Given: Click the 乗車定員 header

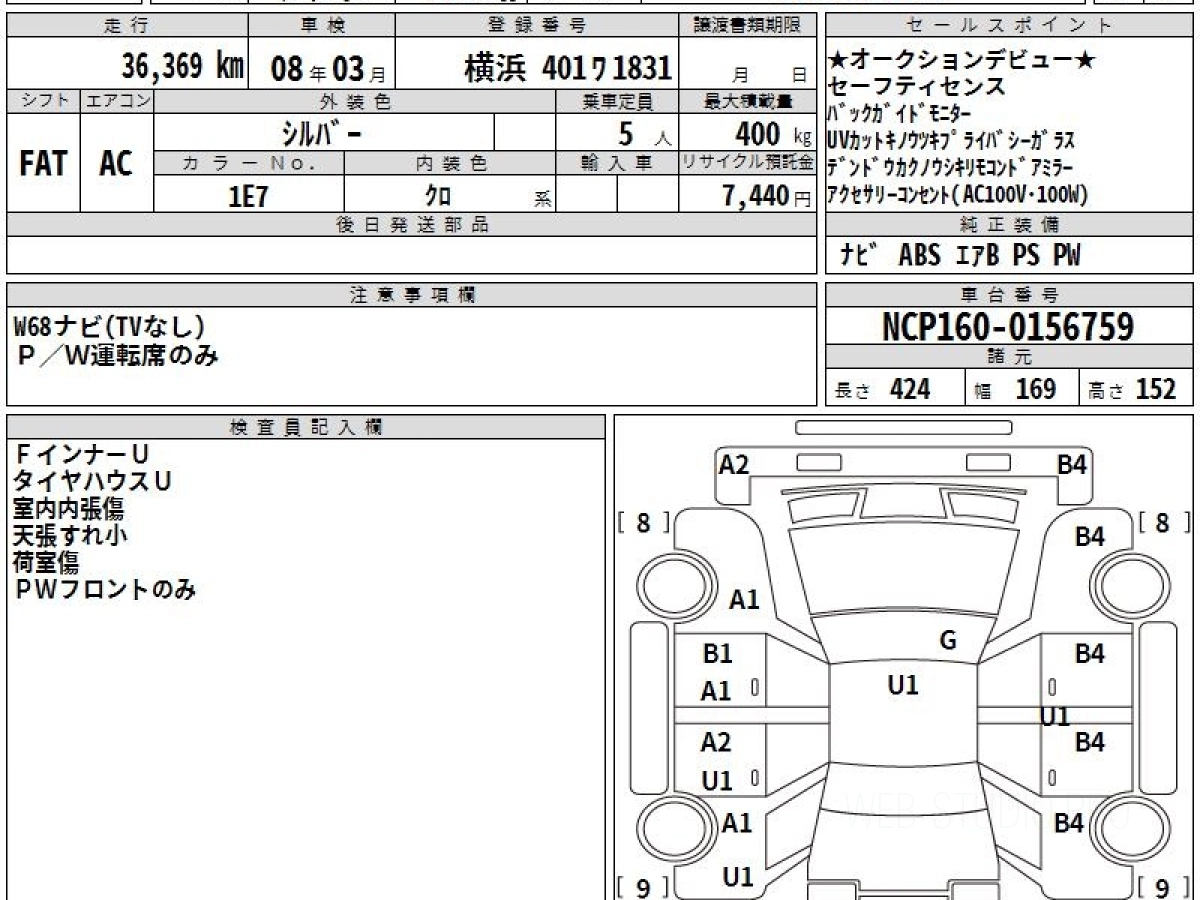Looking at the screenshot, I should click(617, 101).
